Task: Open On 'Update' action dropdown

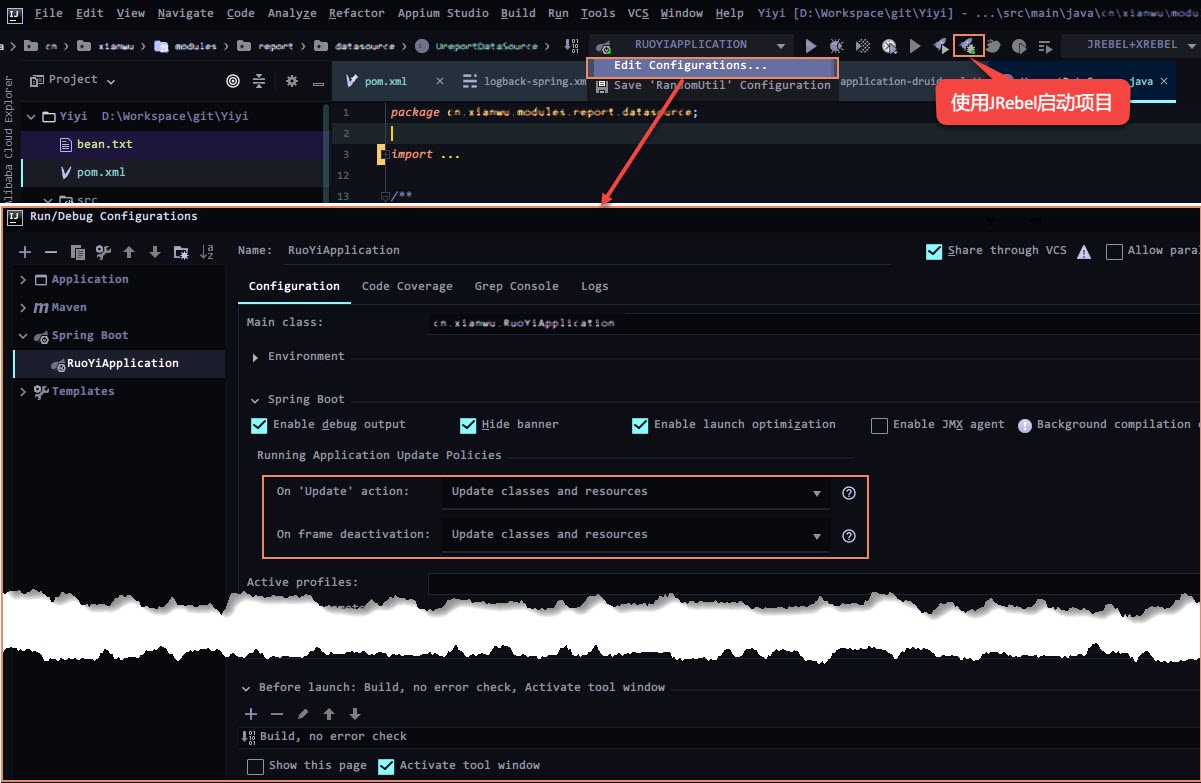Action: click(x=636, y=492)
